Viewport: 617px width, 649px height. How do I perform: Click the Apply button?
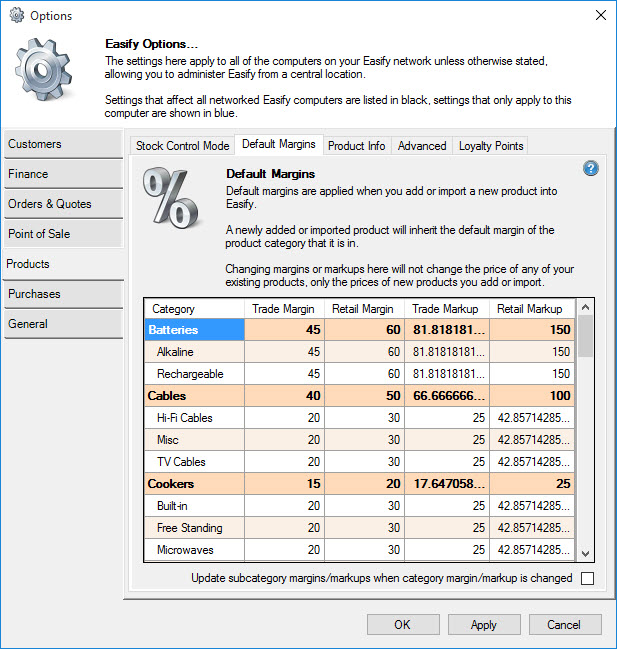(484, 625)
